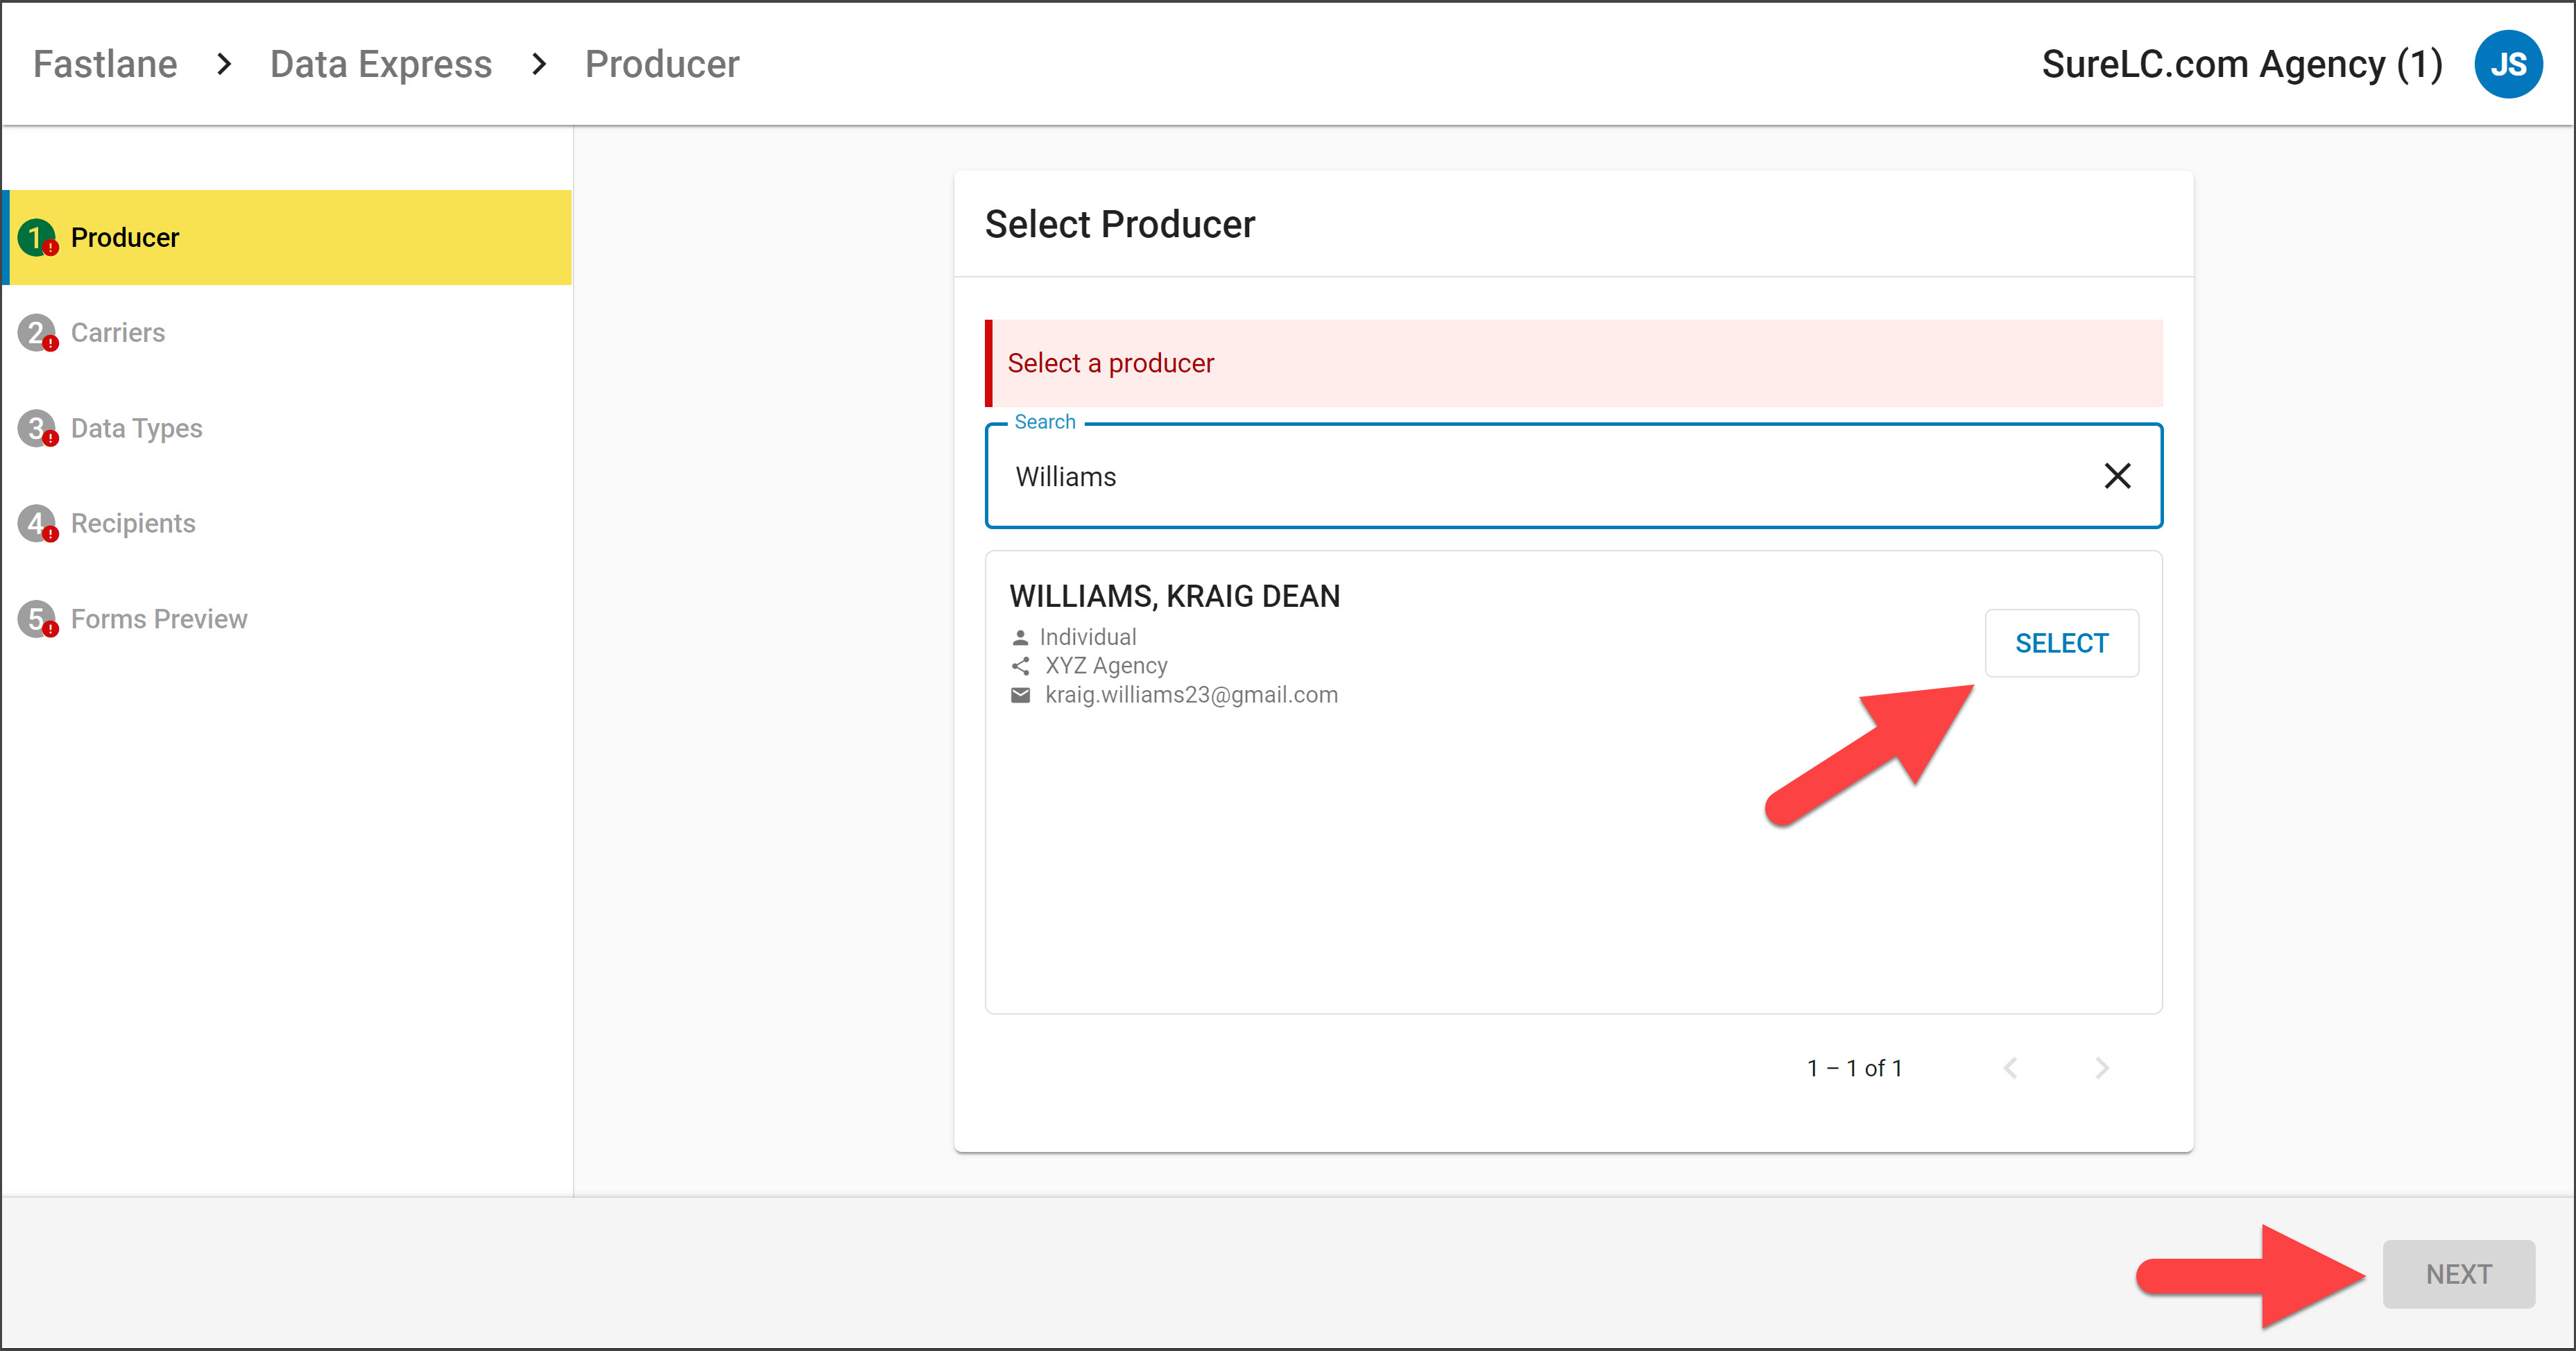Screen dimensions: 2576x1351
Task: Go to previous results page chevron
Action: (x=2011, y=1068)
